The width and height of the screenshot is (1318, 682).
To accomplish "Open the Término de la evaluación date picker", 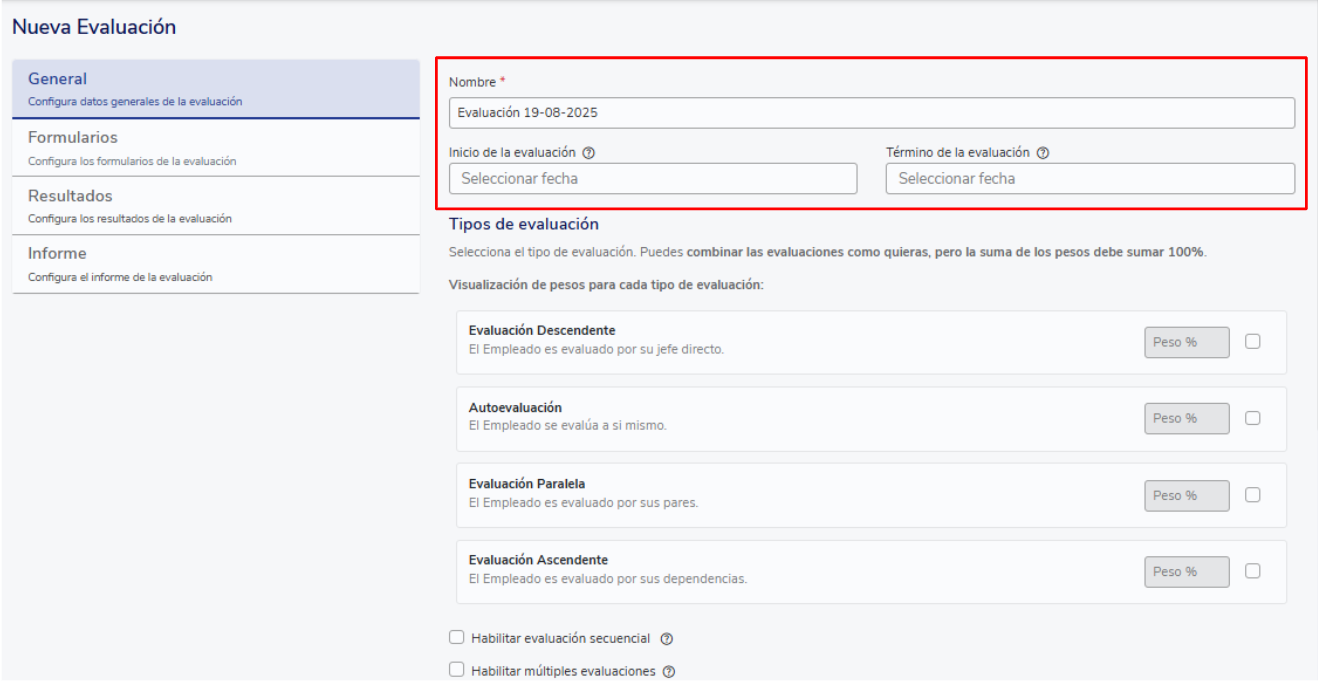I will click(1090, 179).
